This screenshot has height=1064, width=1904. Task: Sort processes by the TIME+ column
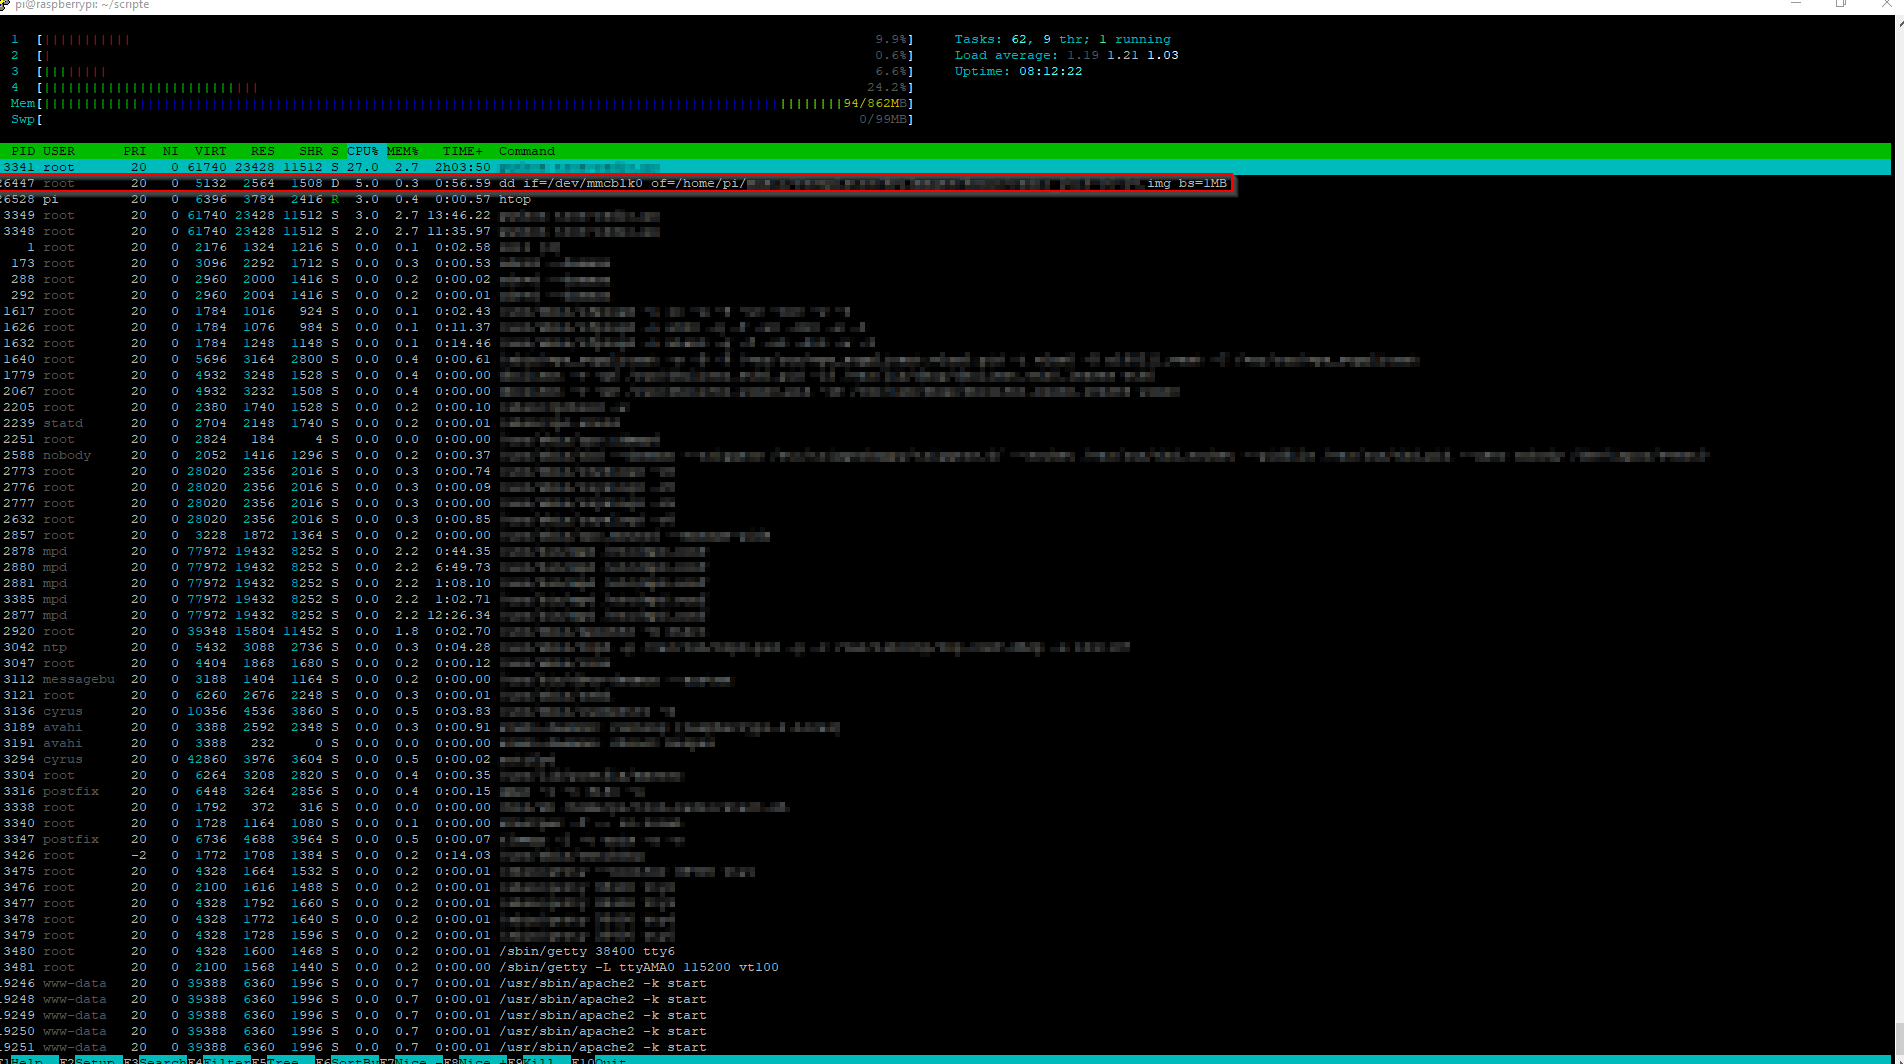click(x=462, y=151)
